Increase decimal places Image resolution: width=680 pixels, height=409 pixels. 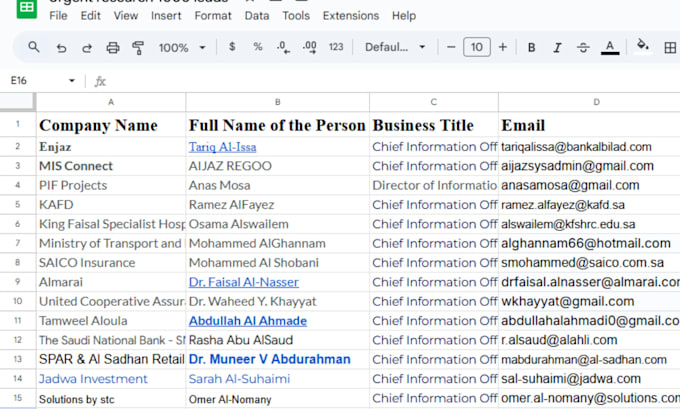coord(310,47)
